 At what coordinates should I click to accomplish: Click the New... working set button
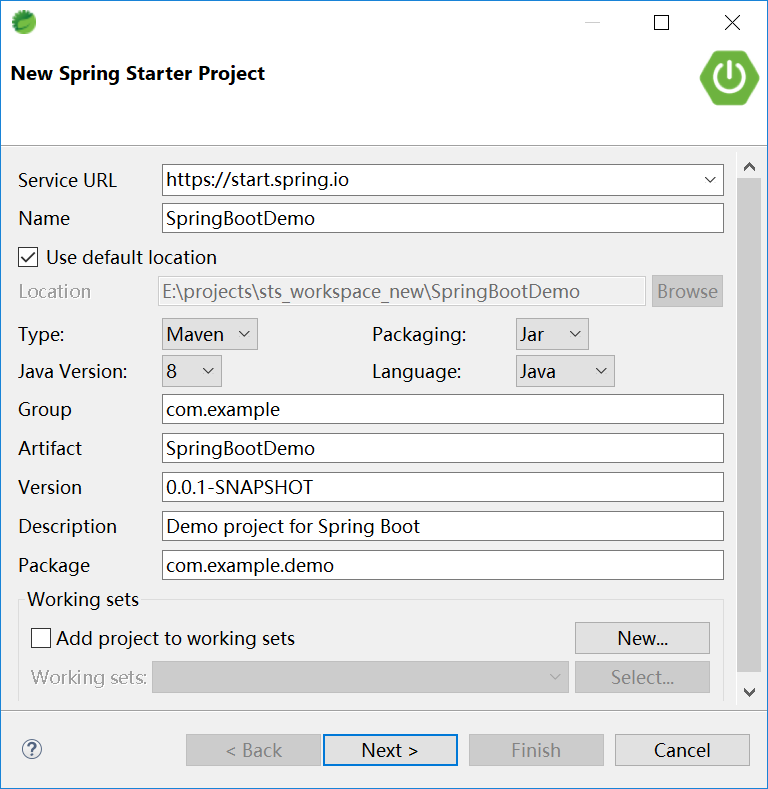coord(642,638)
